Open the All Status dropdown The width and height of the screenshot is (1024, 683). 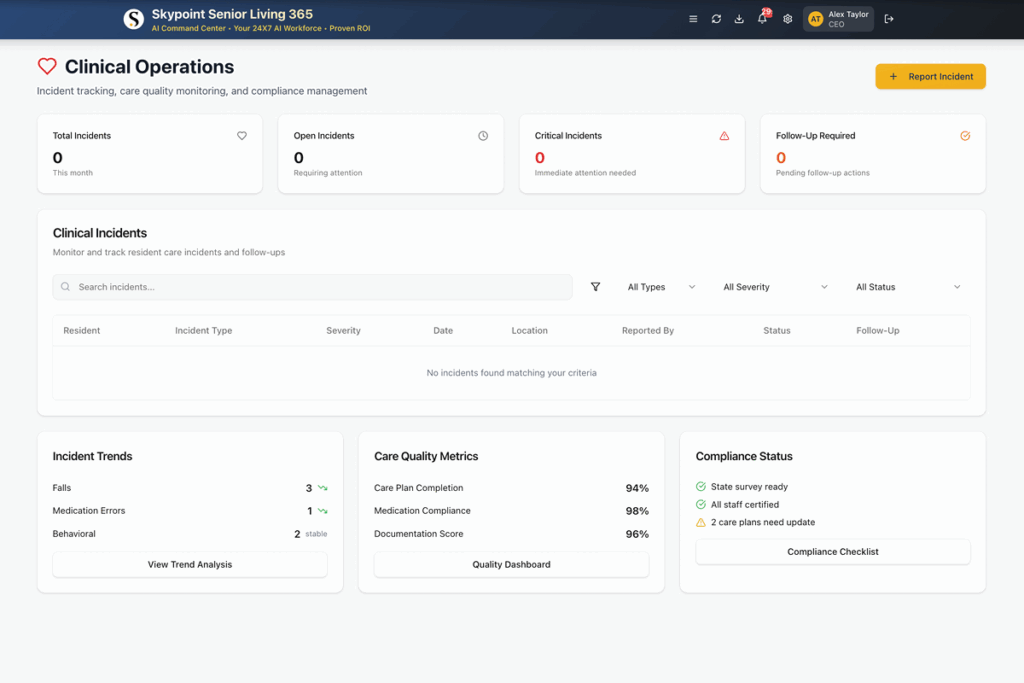tap(908, 287)
